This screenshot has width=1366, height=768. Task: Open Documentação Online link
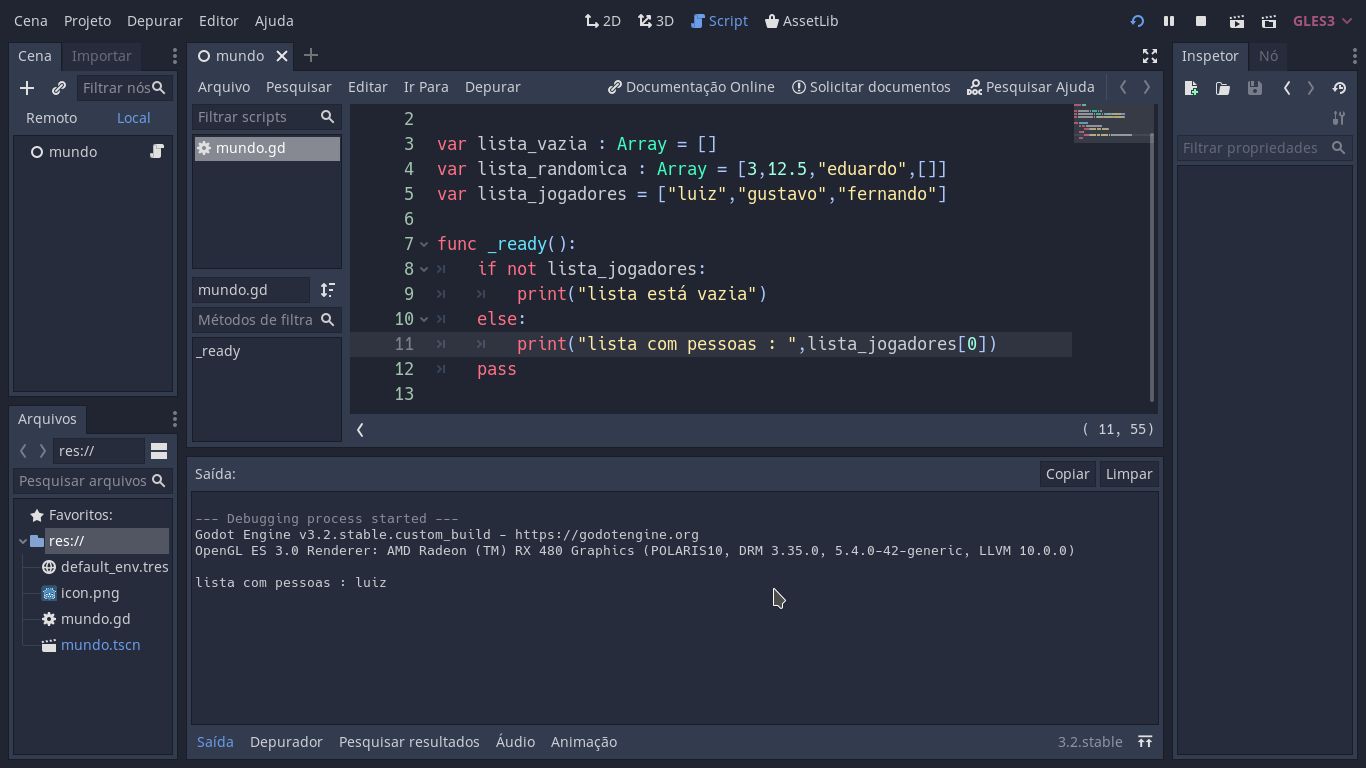(x=691, y=87)
